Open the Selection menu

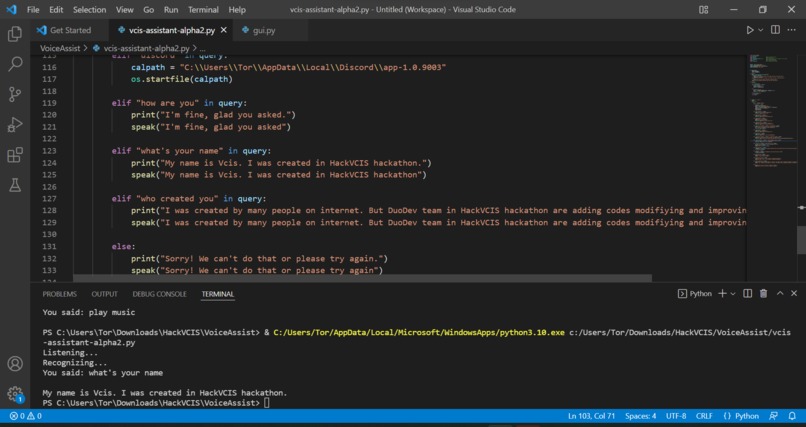coord(89,10)
